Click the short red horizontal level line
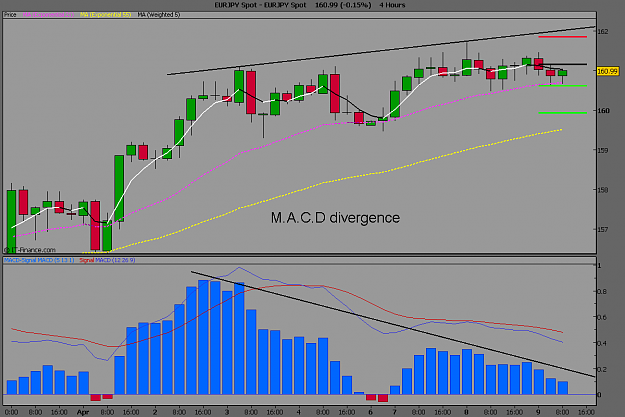 [562, 37]
